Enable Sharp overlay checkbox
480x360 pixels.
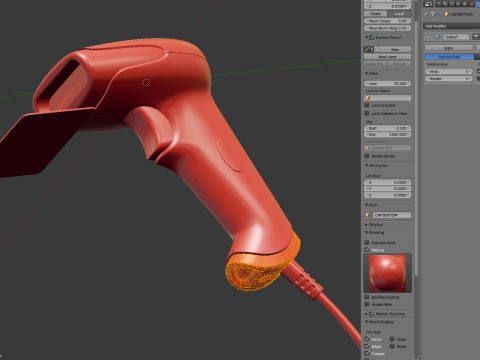[392, 339]
